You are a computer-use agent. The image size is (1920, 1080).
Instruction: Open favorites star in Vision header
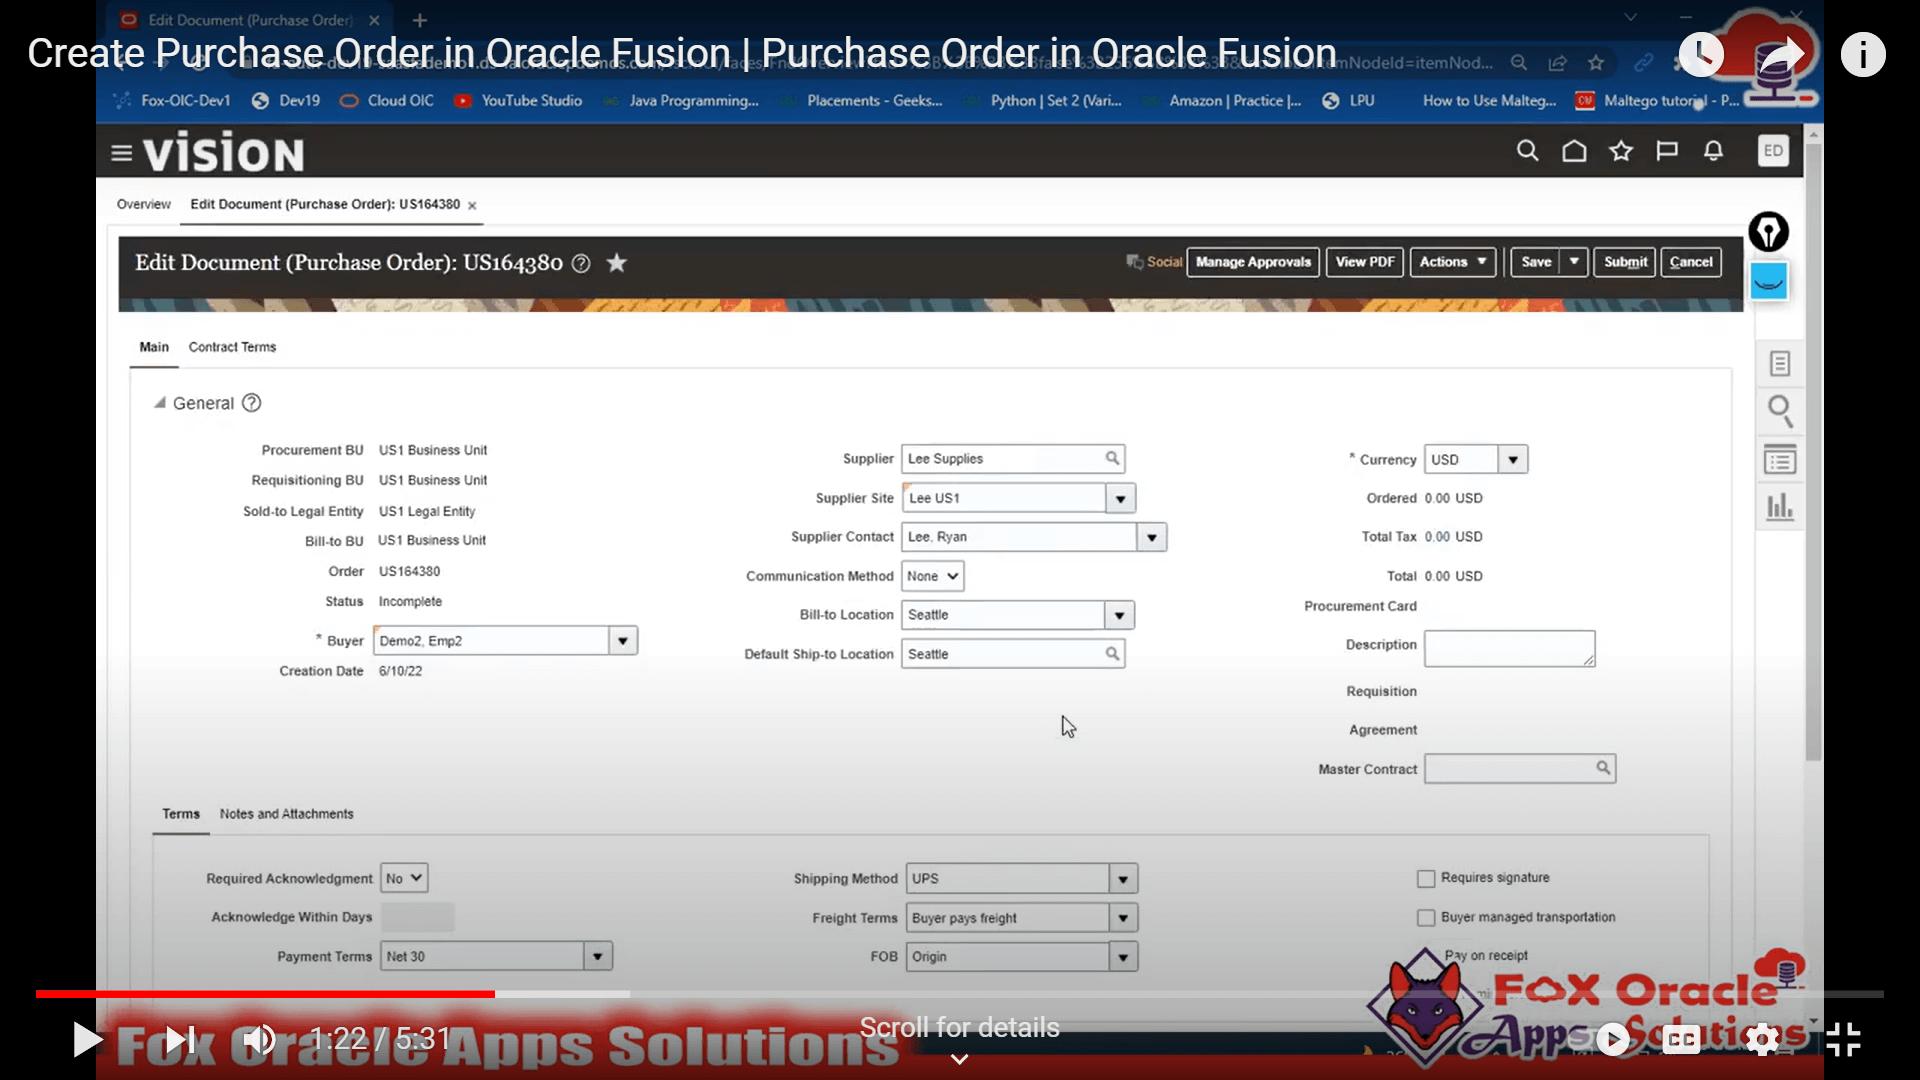tap(1621, 151)
